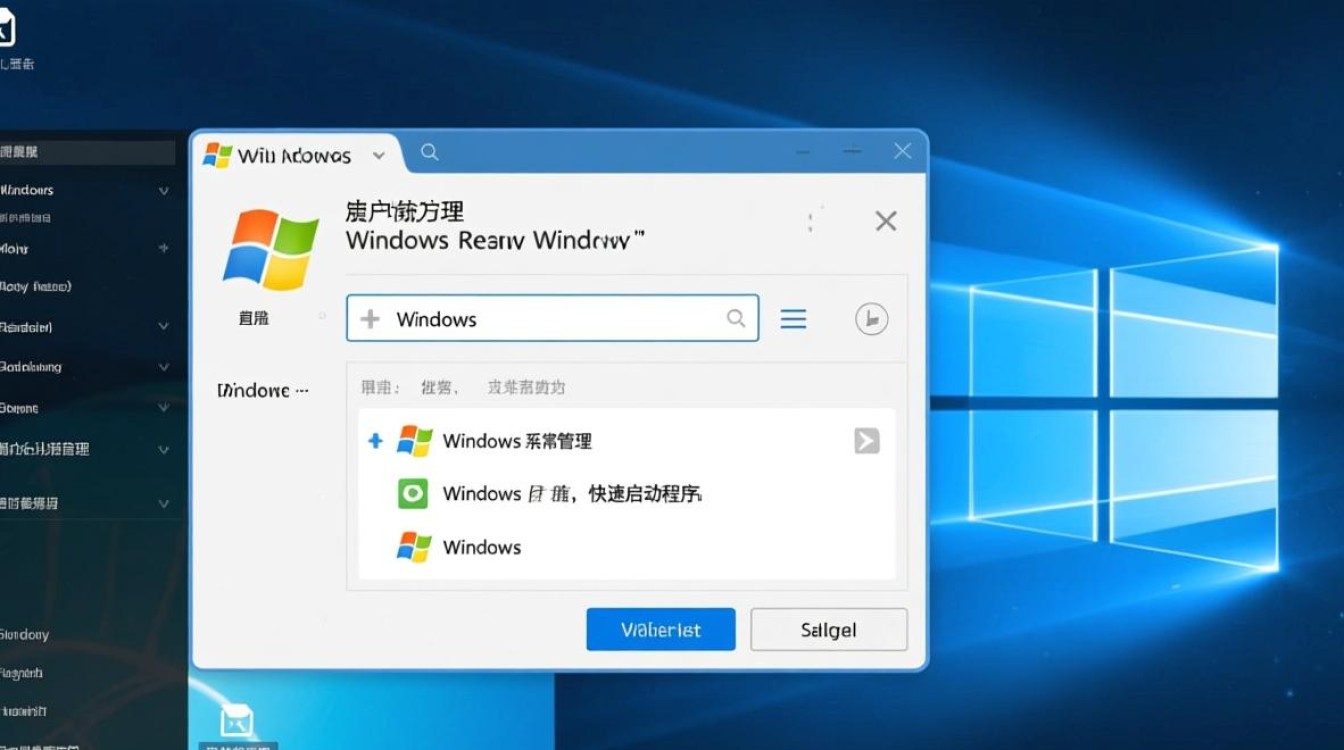This screenshot has height=750, width=1344.
Task: Click the plus icon inside the search field
Action: click(371, 318)
